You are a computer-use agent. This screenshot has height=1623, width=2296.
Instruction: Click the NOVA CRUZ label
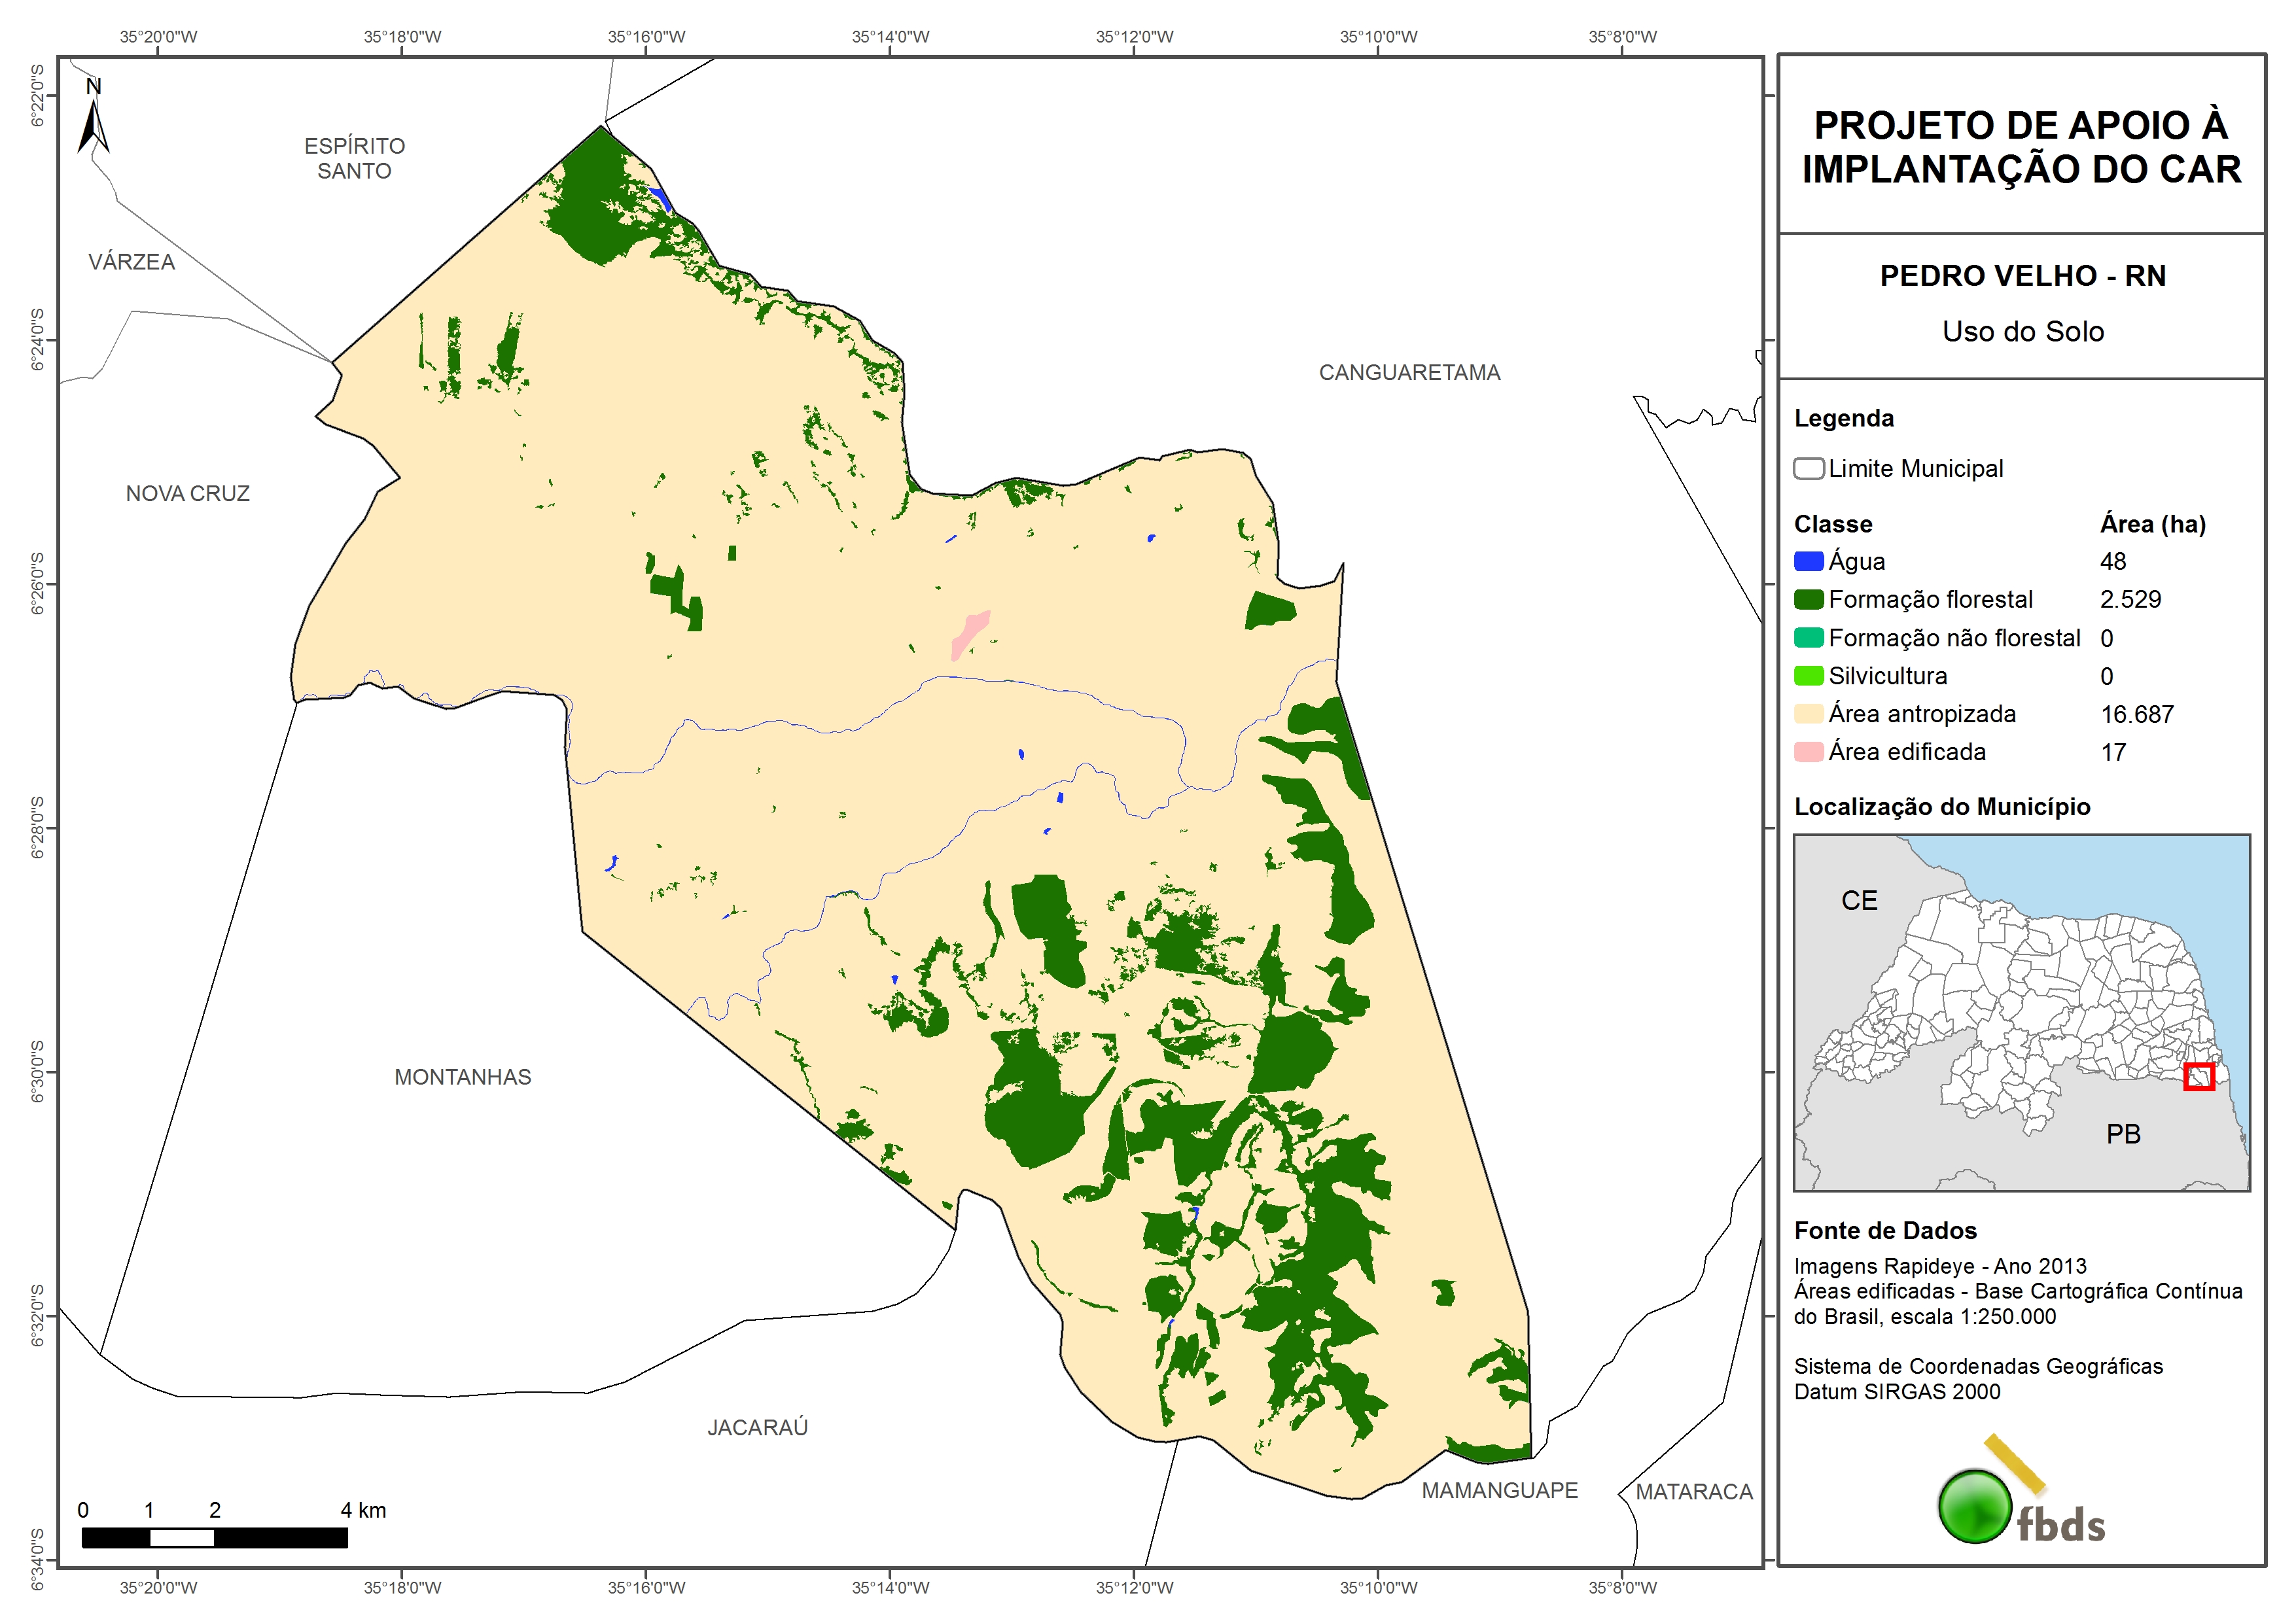point(187,493)
